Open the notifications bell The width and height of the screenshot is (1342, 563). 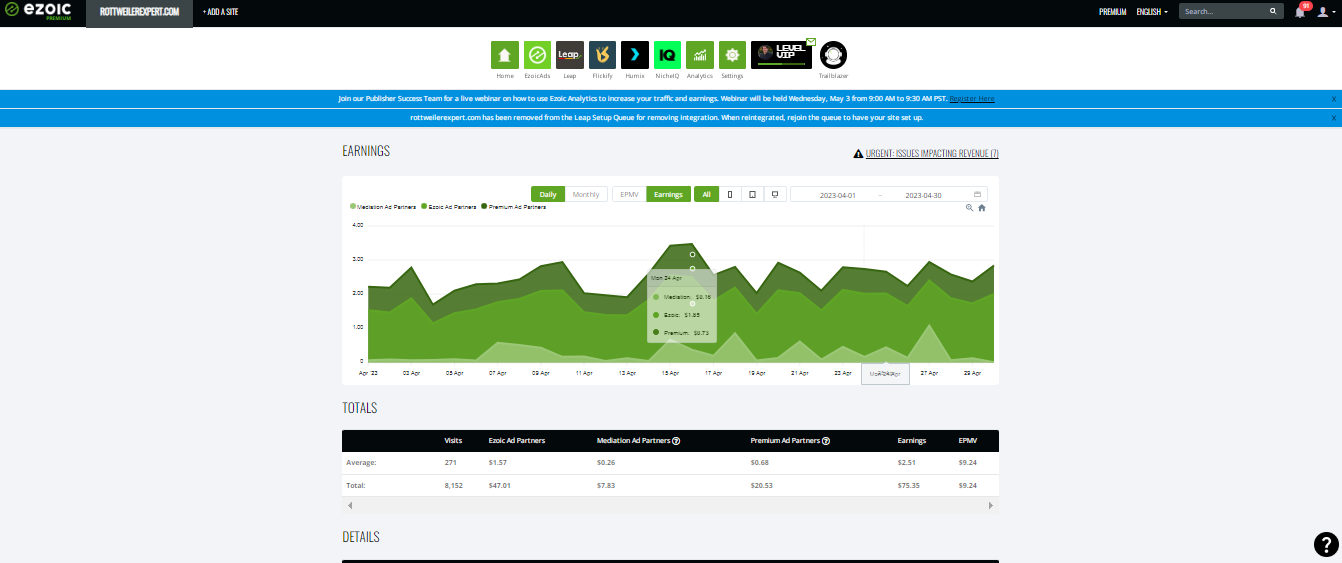point(1300,11)
